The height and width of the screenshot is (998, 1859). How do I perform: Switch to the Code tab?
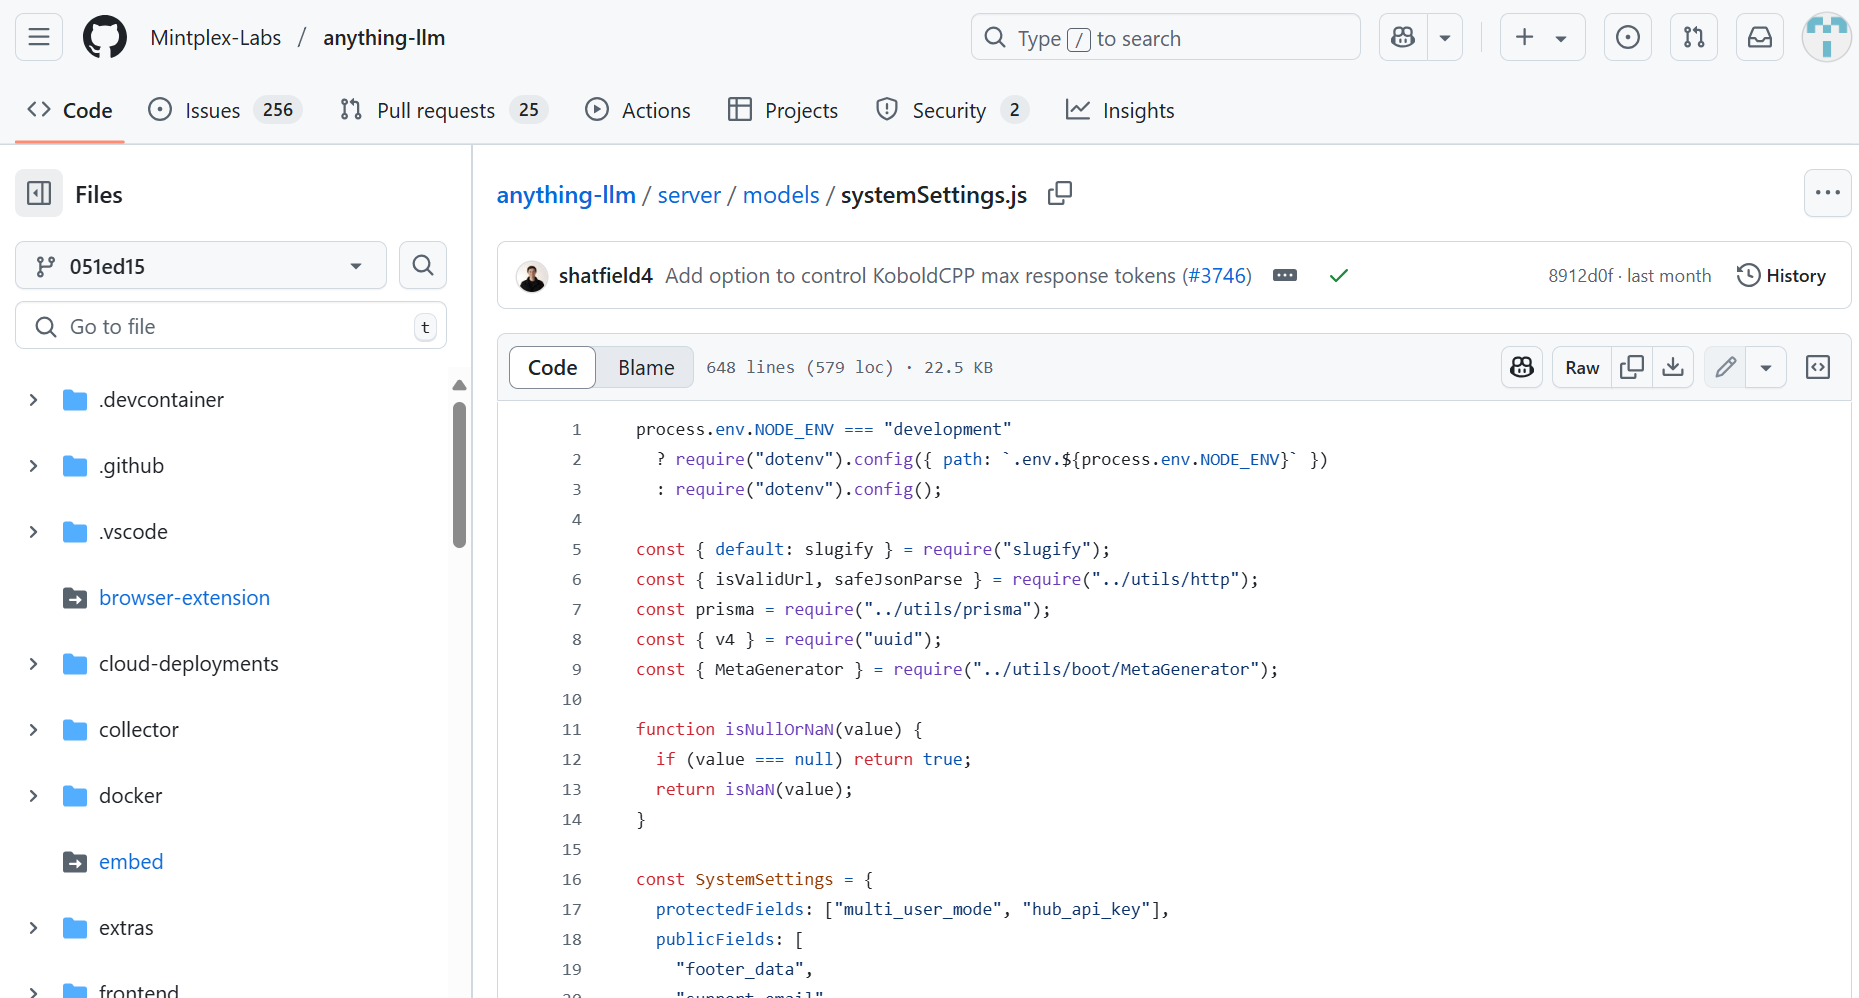(70, 110)
